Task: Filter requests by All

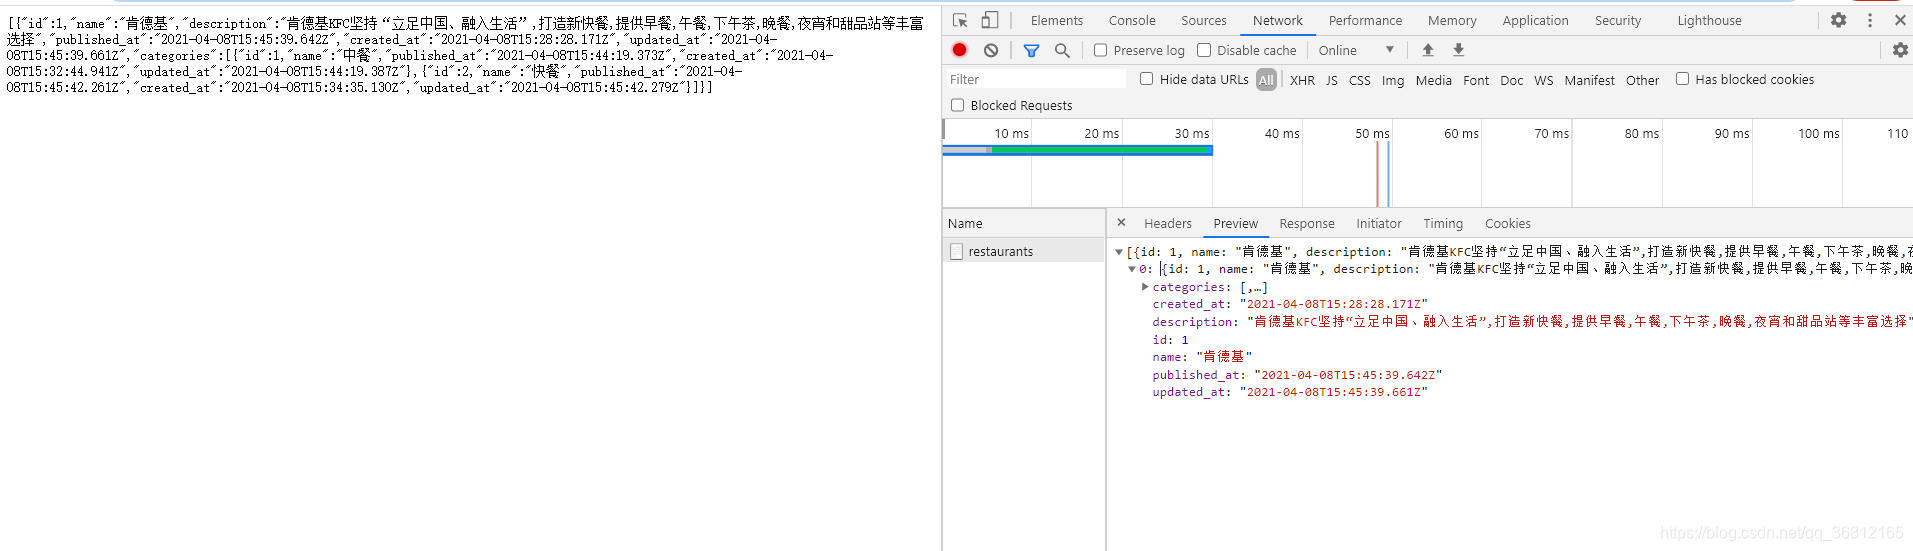Action: tap(1266, 80)
